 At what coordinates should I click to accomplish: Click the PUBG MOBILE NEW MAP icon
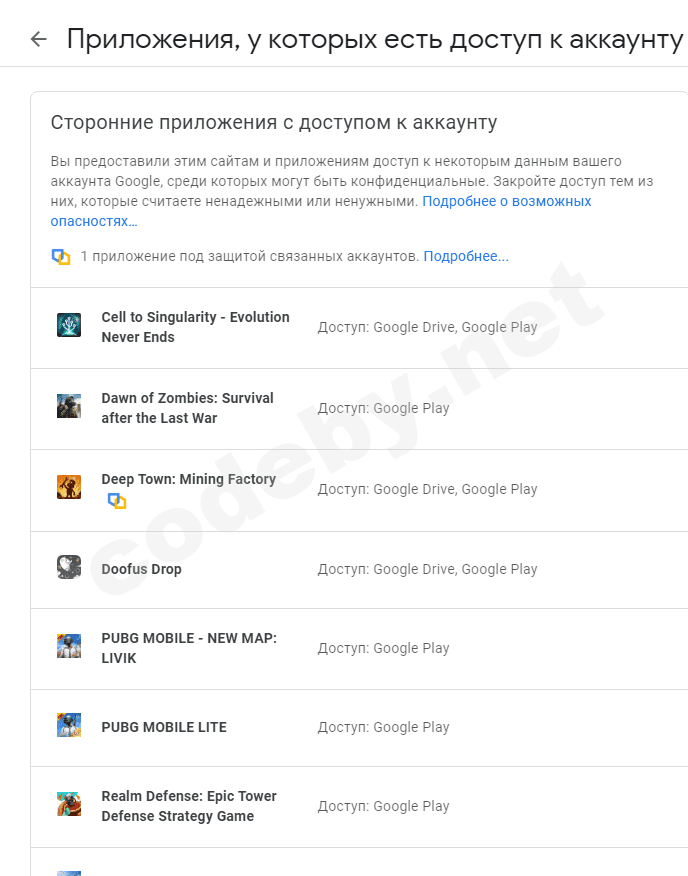pyautogui.click(x=69, y=646)
